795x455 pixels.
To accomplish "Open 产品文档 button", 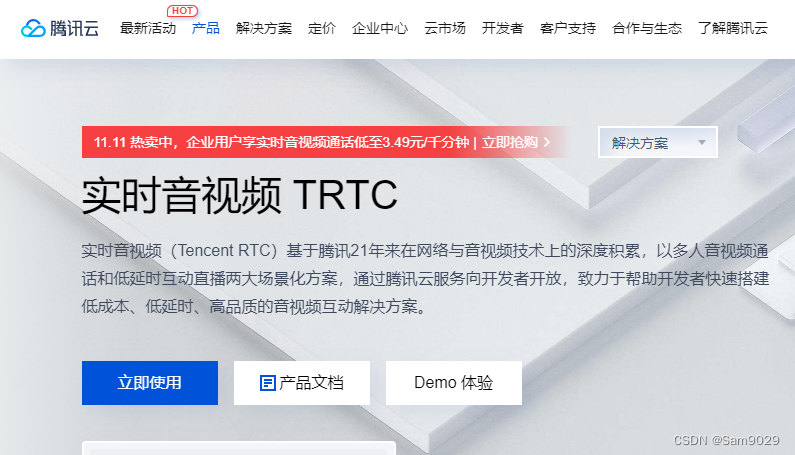I will [x=302, y=383].
